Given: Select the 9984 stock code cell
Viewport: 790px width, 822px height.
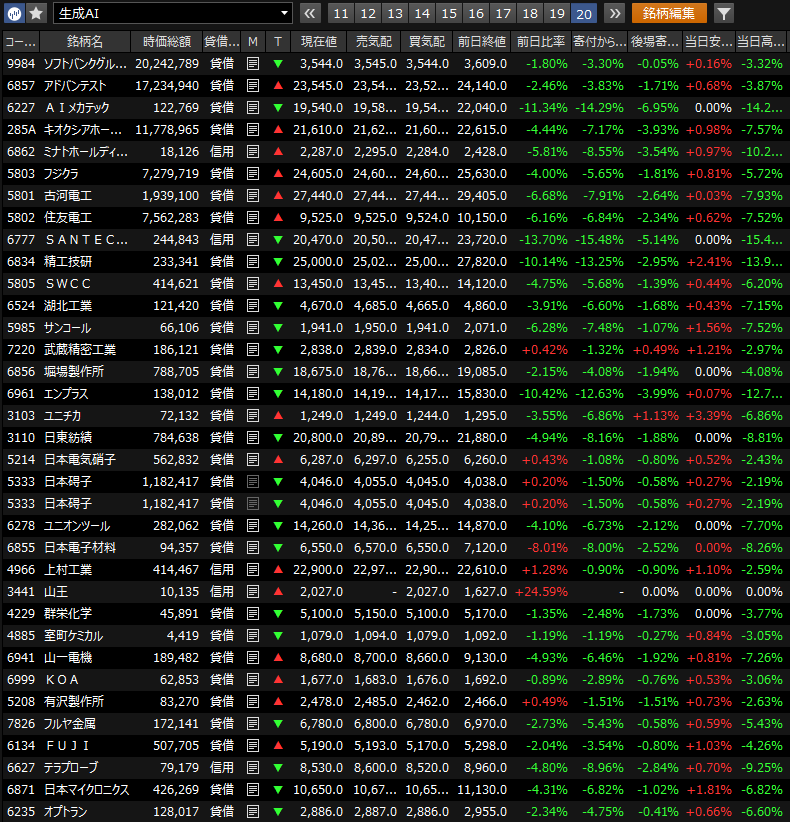Looking at the screenshot, I should point(20,63).
